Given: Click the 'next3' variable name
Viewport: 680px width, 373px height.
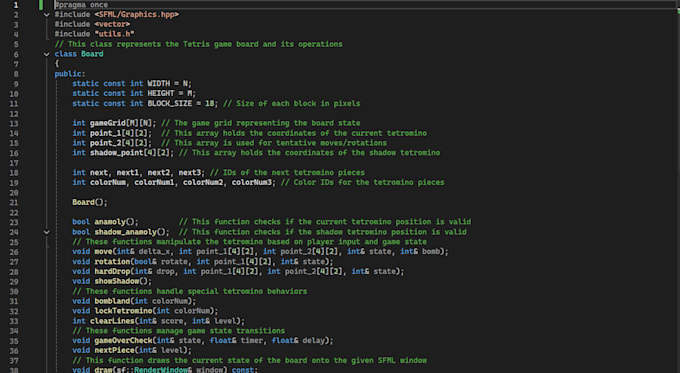Looking at the screenshot, I should (x=190, y=172).
